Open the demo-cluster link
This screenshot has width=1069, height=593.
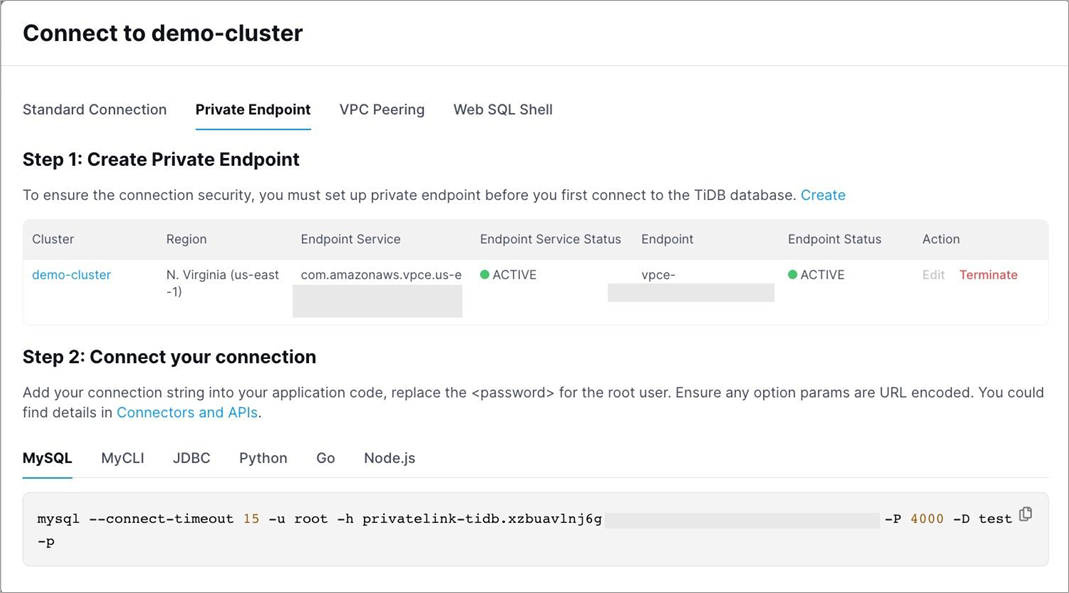[71, 275]
